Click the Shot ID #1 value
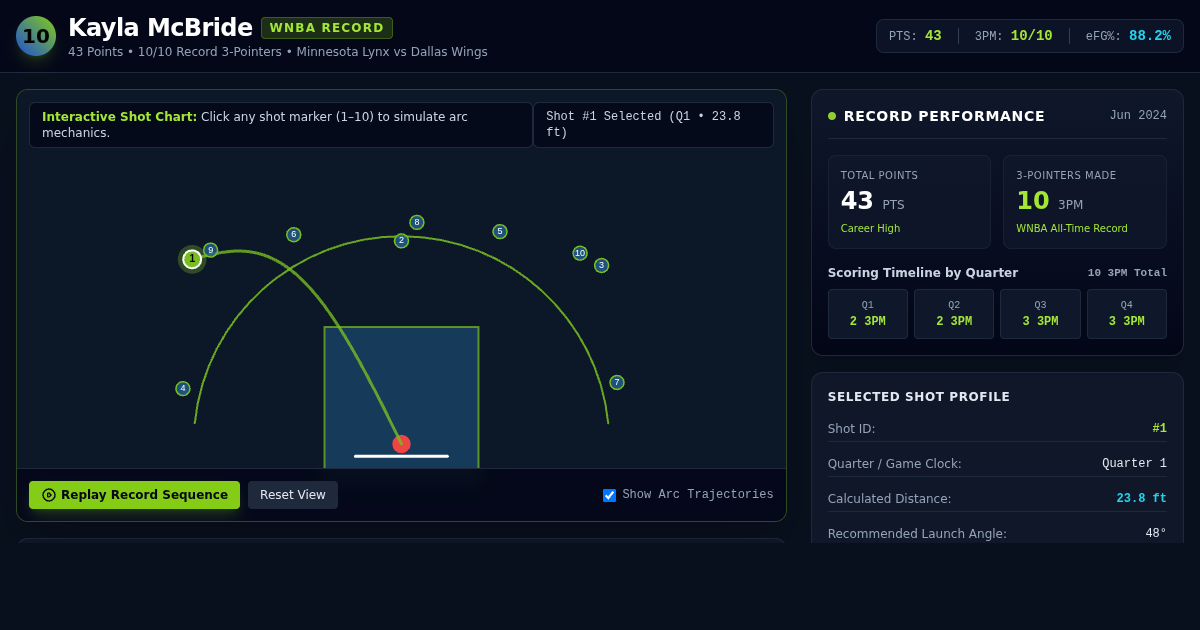The height and width of the screenshot is (630, 1200). (1159, 429)
